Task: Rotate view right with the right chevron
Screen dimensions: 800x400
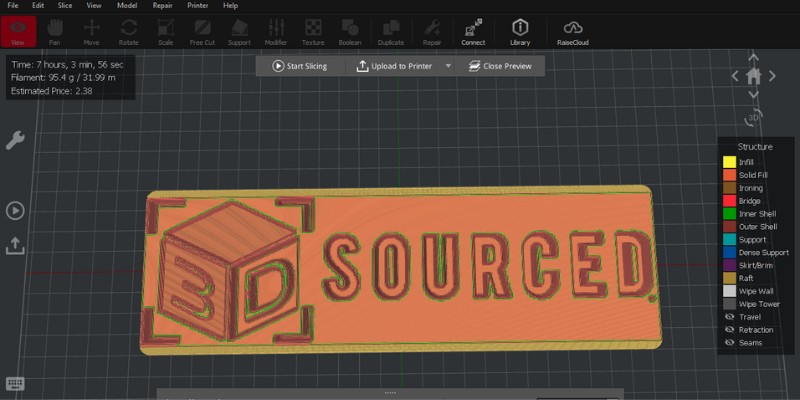Action: [x=772, y=77]
